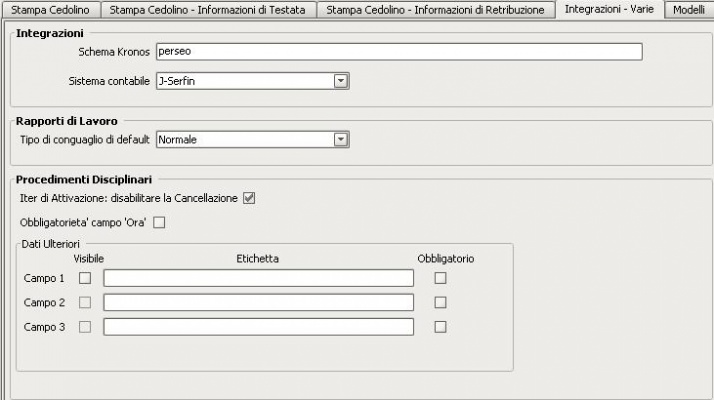Image resolution: width=714 pixels, height=400 pixels.
Task: Select the Campo 3 Etichetta text field
Action: coord(258,326)
